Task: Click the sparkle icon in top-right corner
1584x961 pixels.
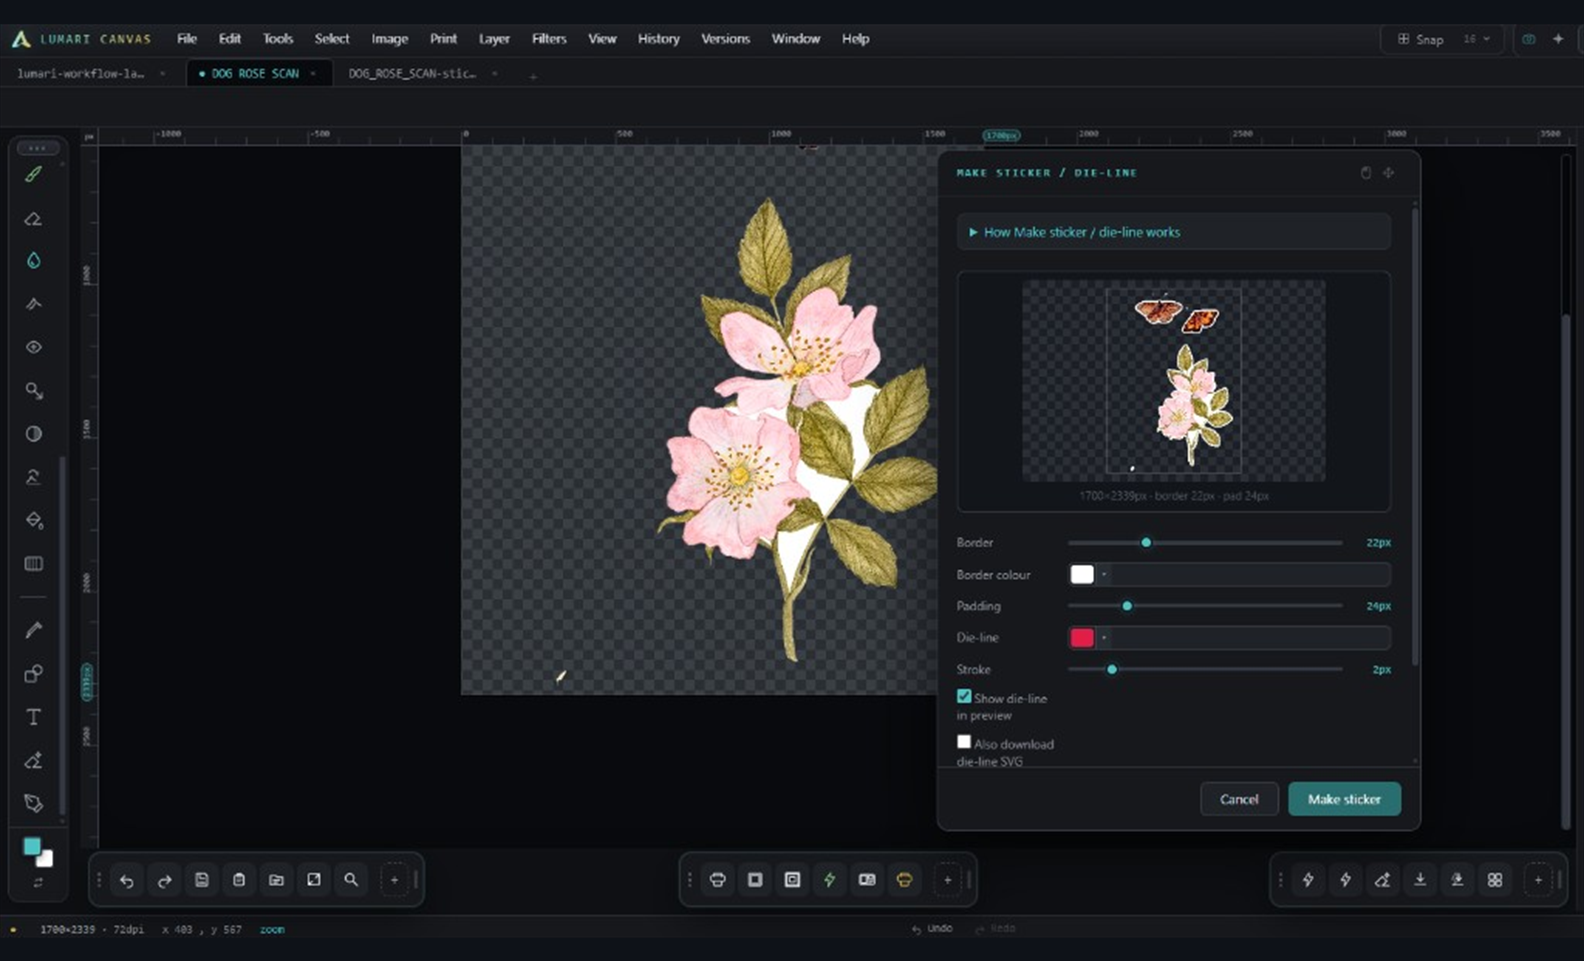Action: [x=1558, y=39]
